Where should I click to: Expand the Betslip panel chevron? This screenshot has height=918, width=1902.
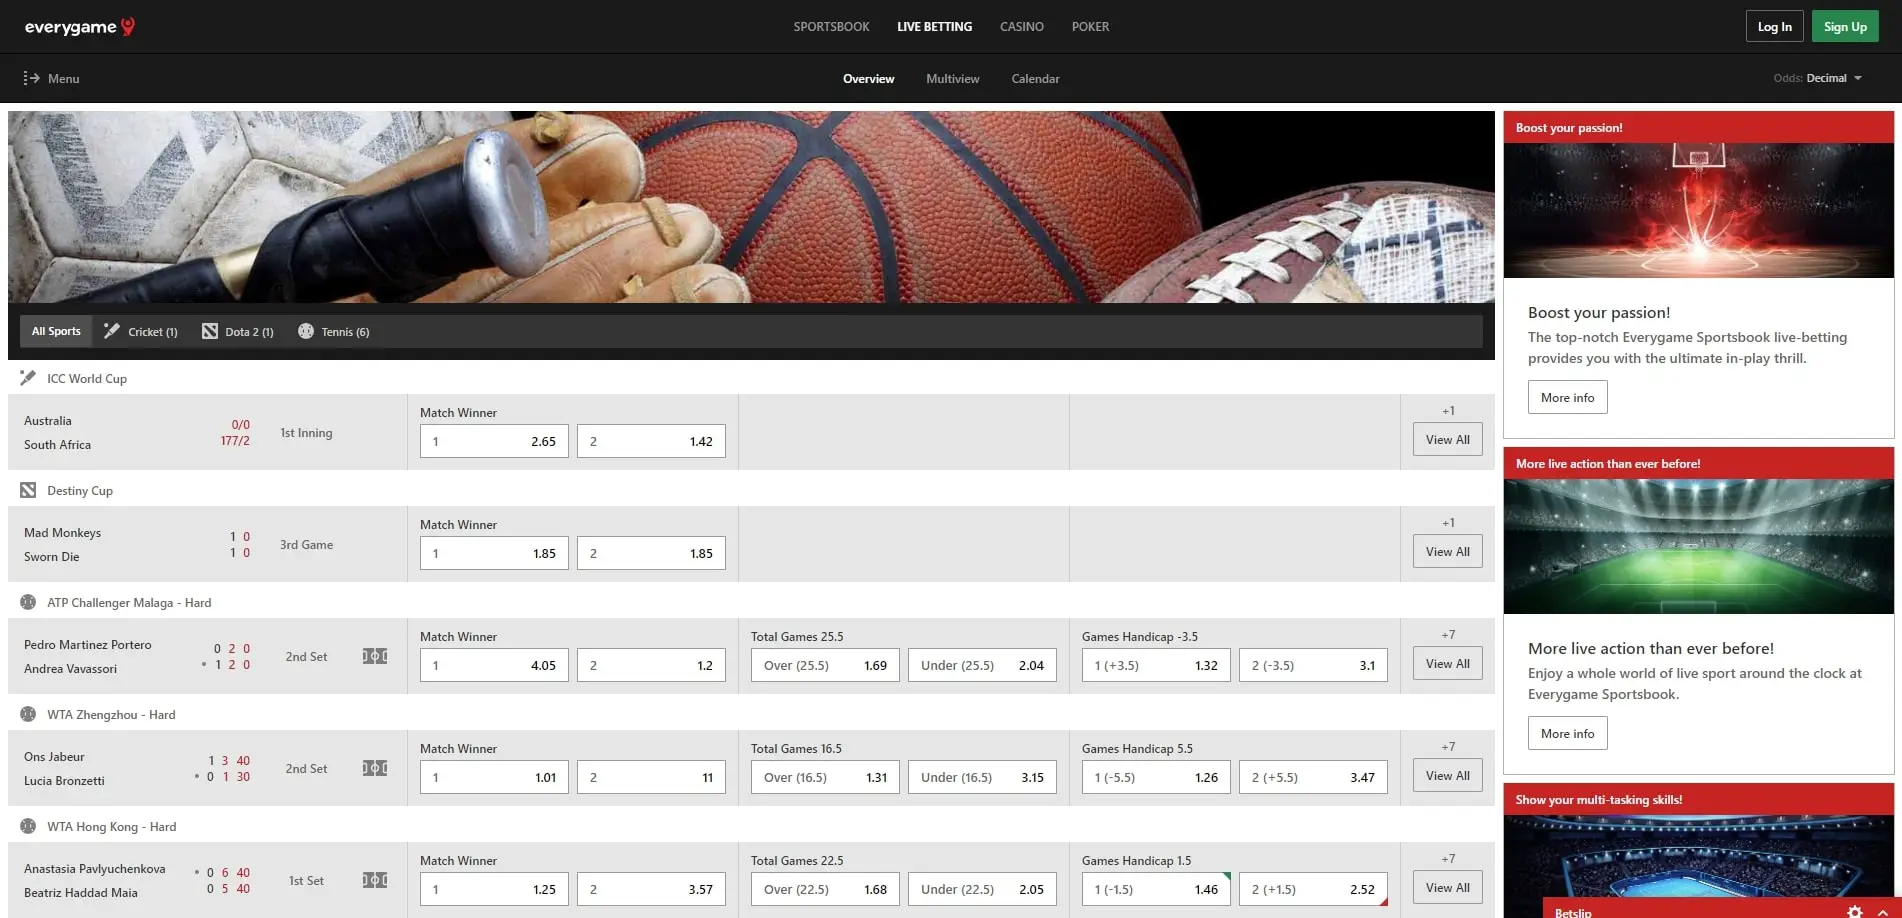click(1884, 911)
